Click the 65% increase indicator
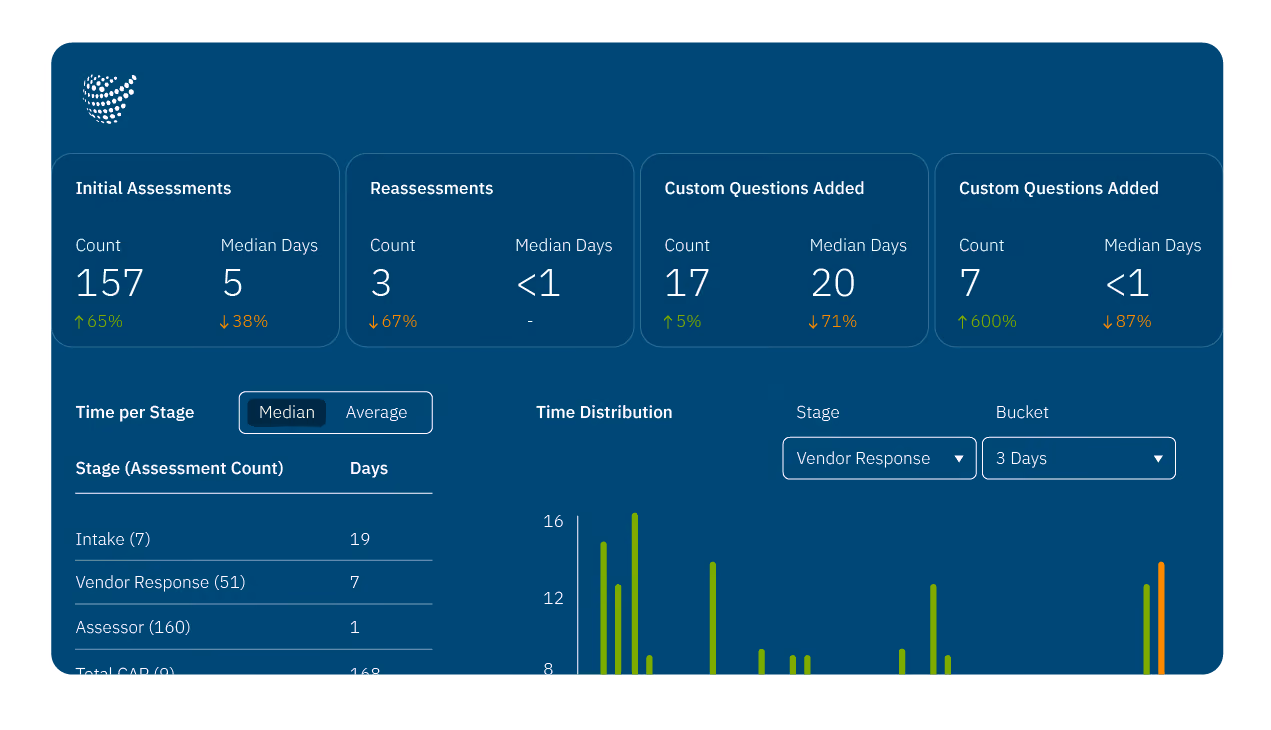Viewport: 1271px width, 730px height. (x=99, y=321)
